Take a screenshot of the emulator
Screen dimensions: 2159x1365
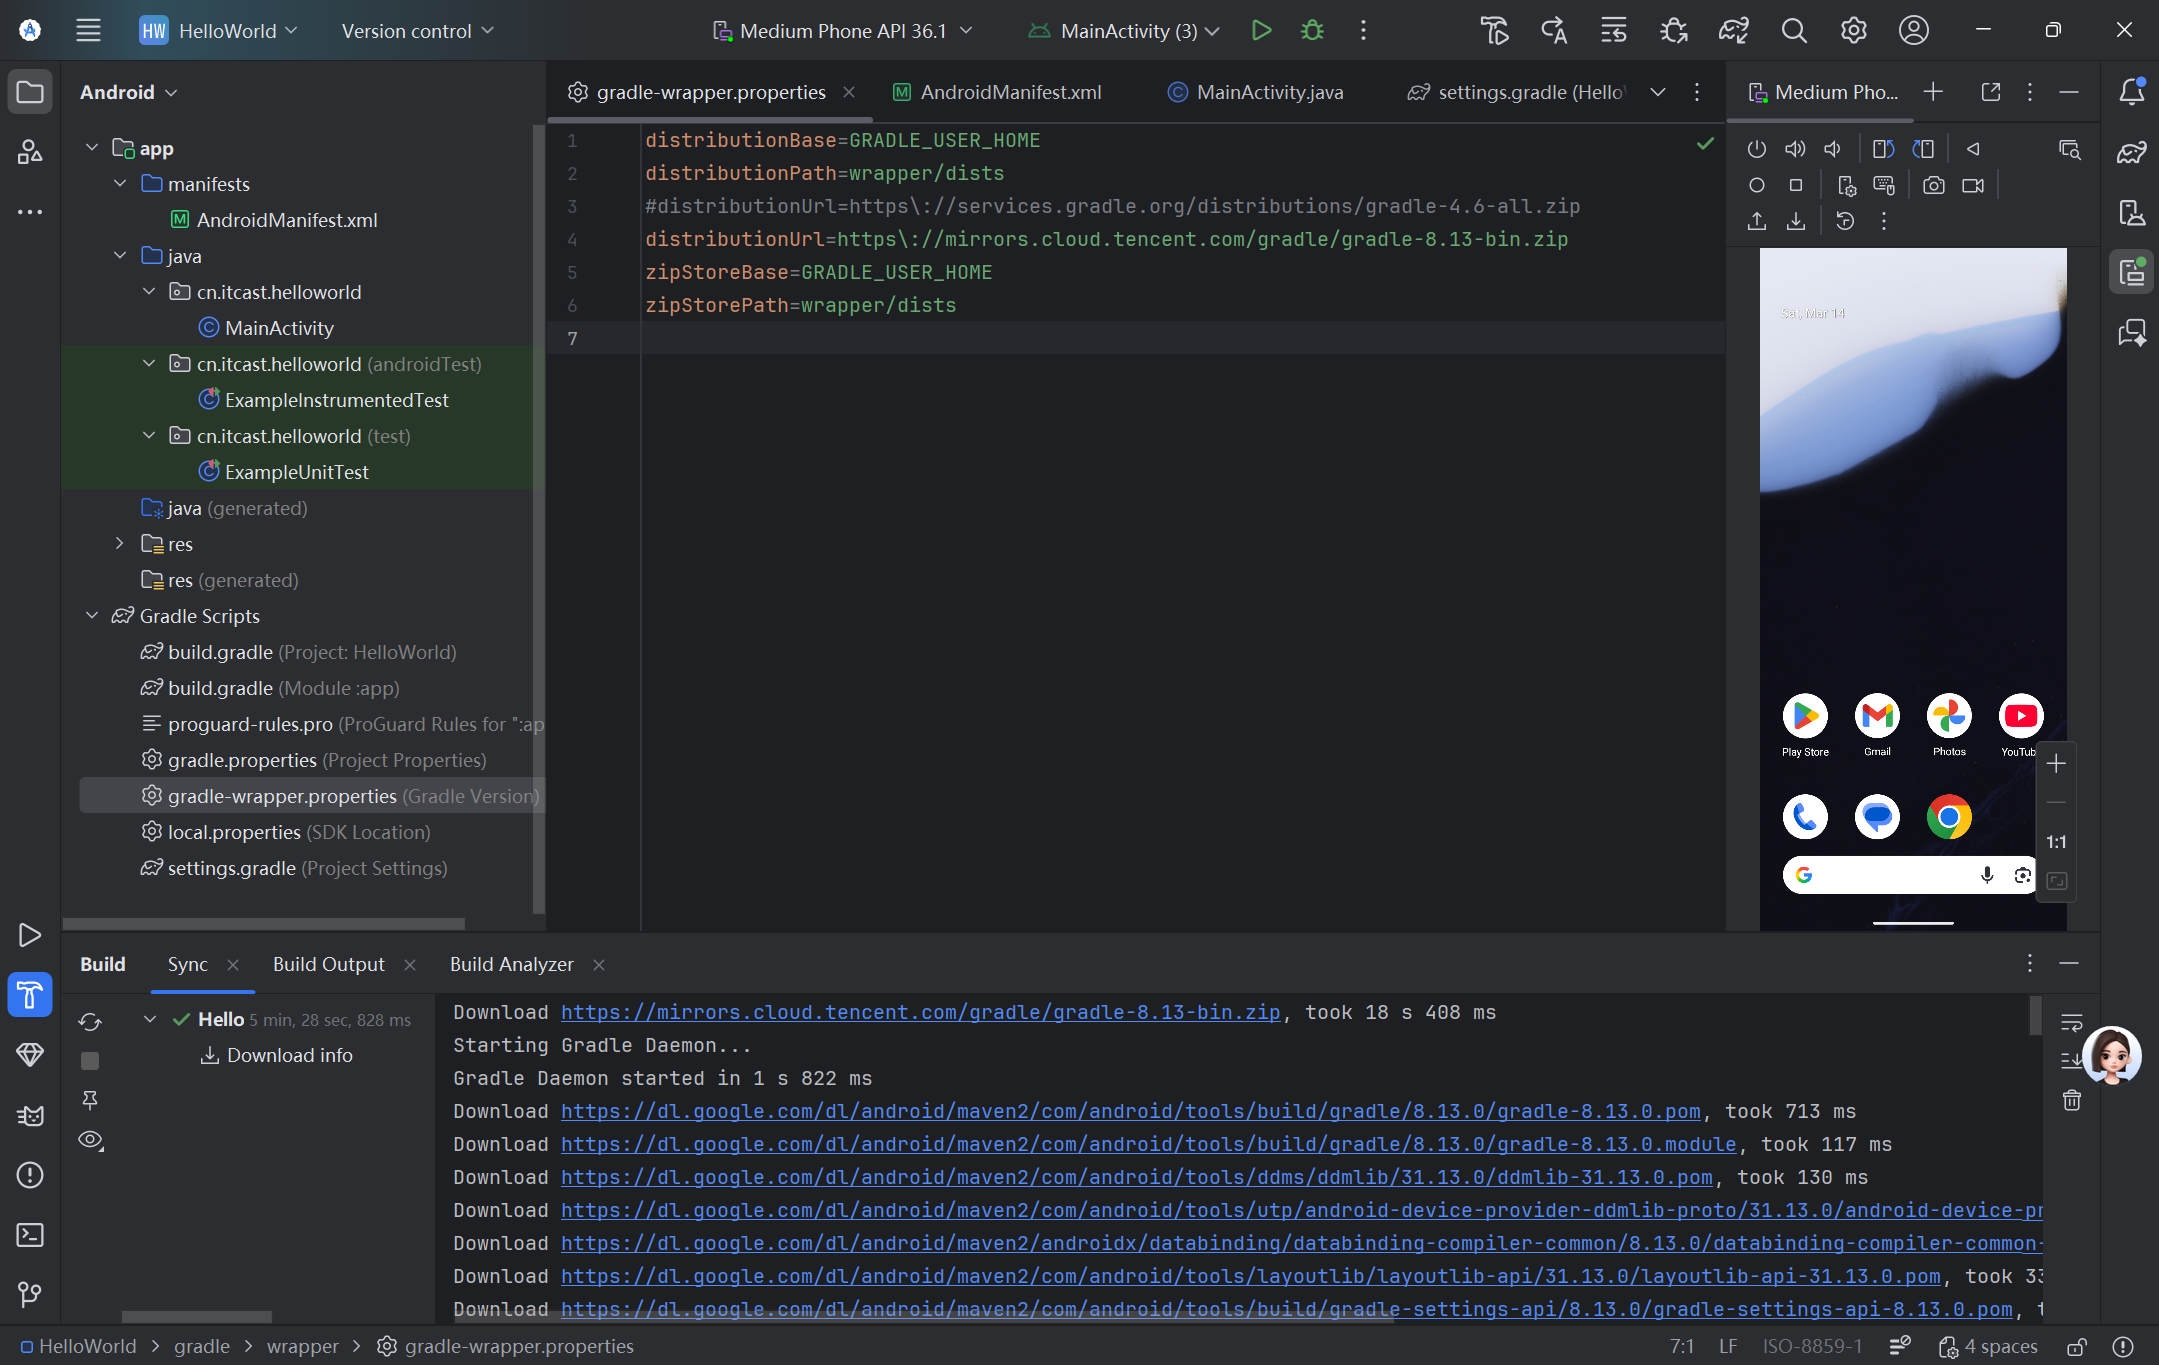[x=1933, y=186]
